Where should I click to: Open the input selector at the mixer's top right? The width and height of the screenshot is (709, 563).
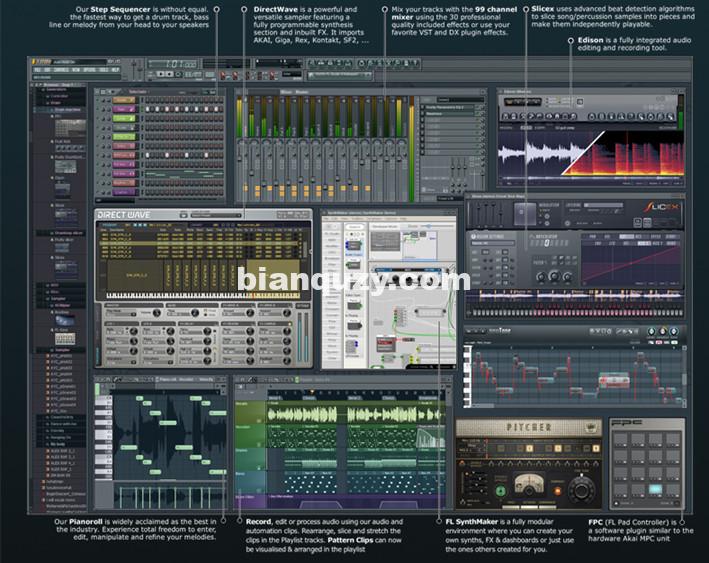459,99
